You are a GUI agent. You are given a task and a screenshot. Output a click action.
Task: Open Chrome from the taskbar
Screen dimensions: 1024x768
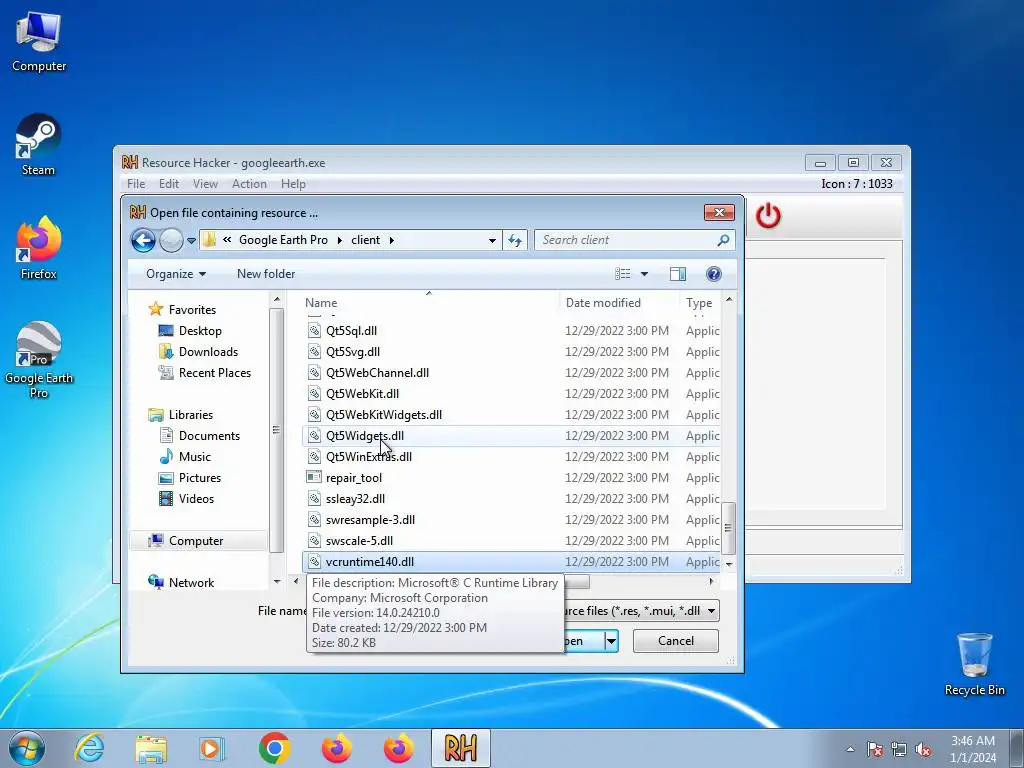pos(275,748)
